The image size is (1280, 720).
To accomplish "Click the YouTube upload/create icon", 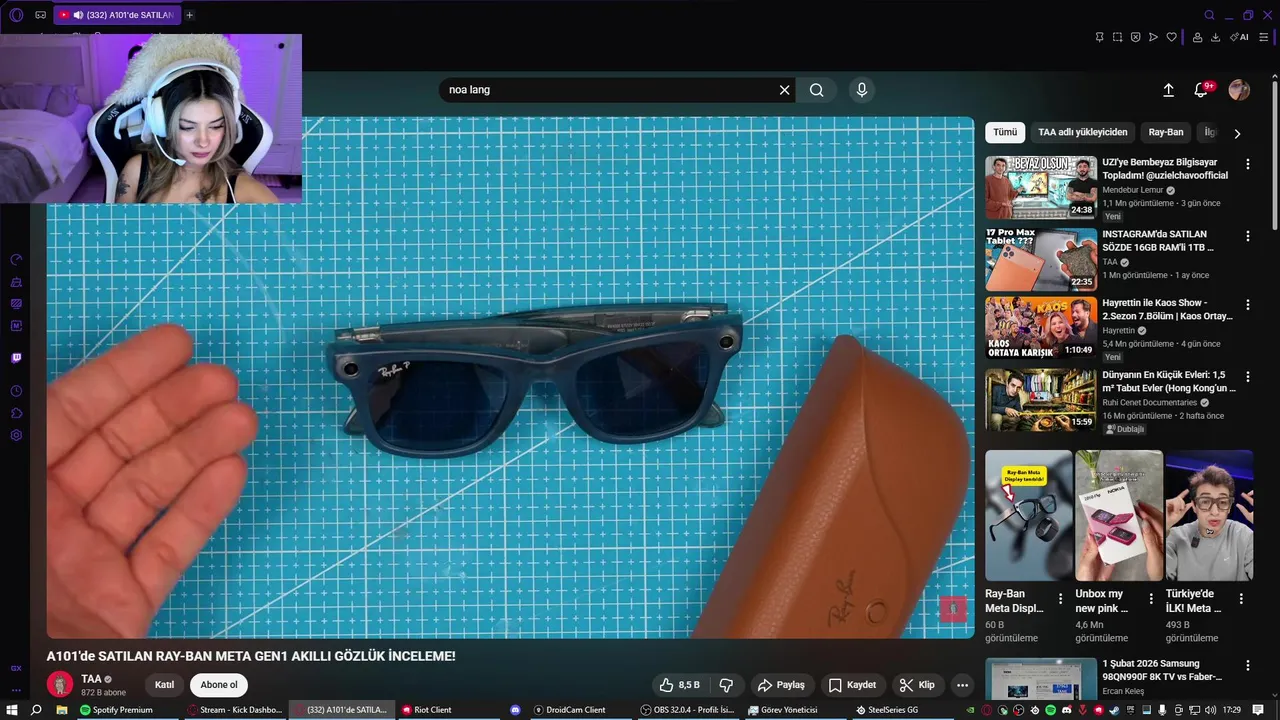I will (1168, 90).
